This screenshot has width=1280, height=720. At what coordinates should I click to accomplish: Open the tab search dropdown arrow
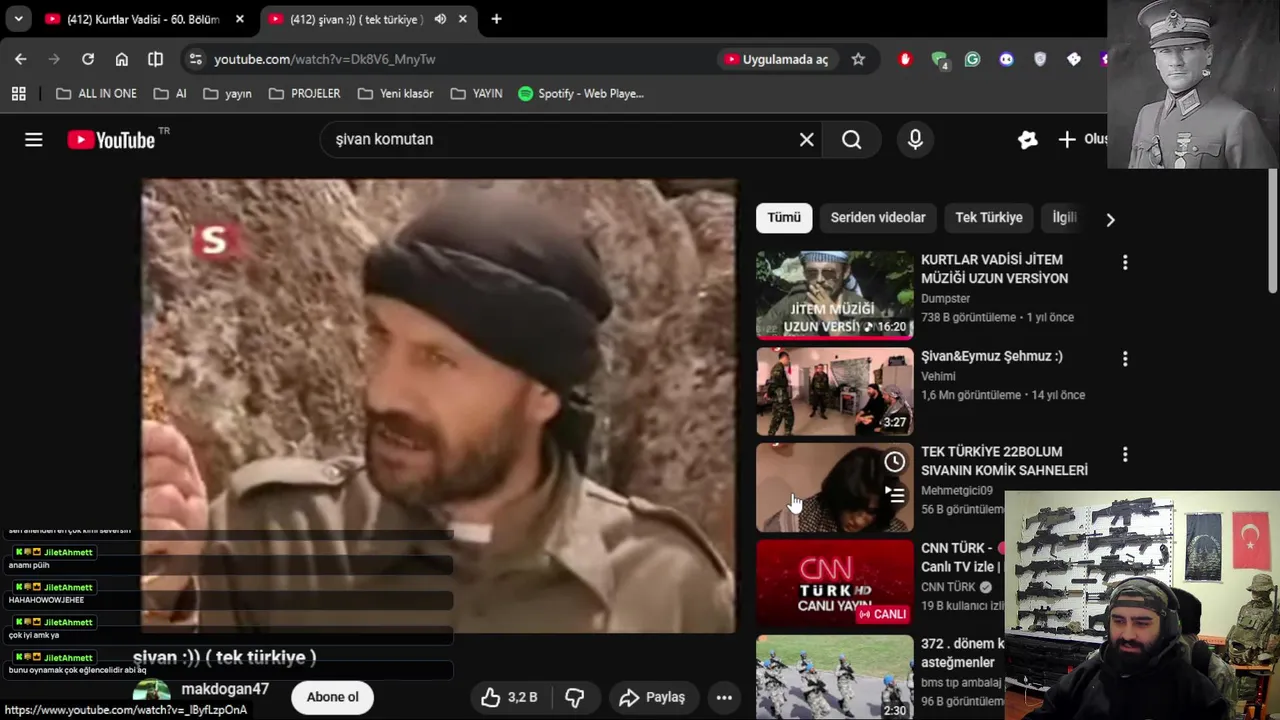pos(18,19)
